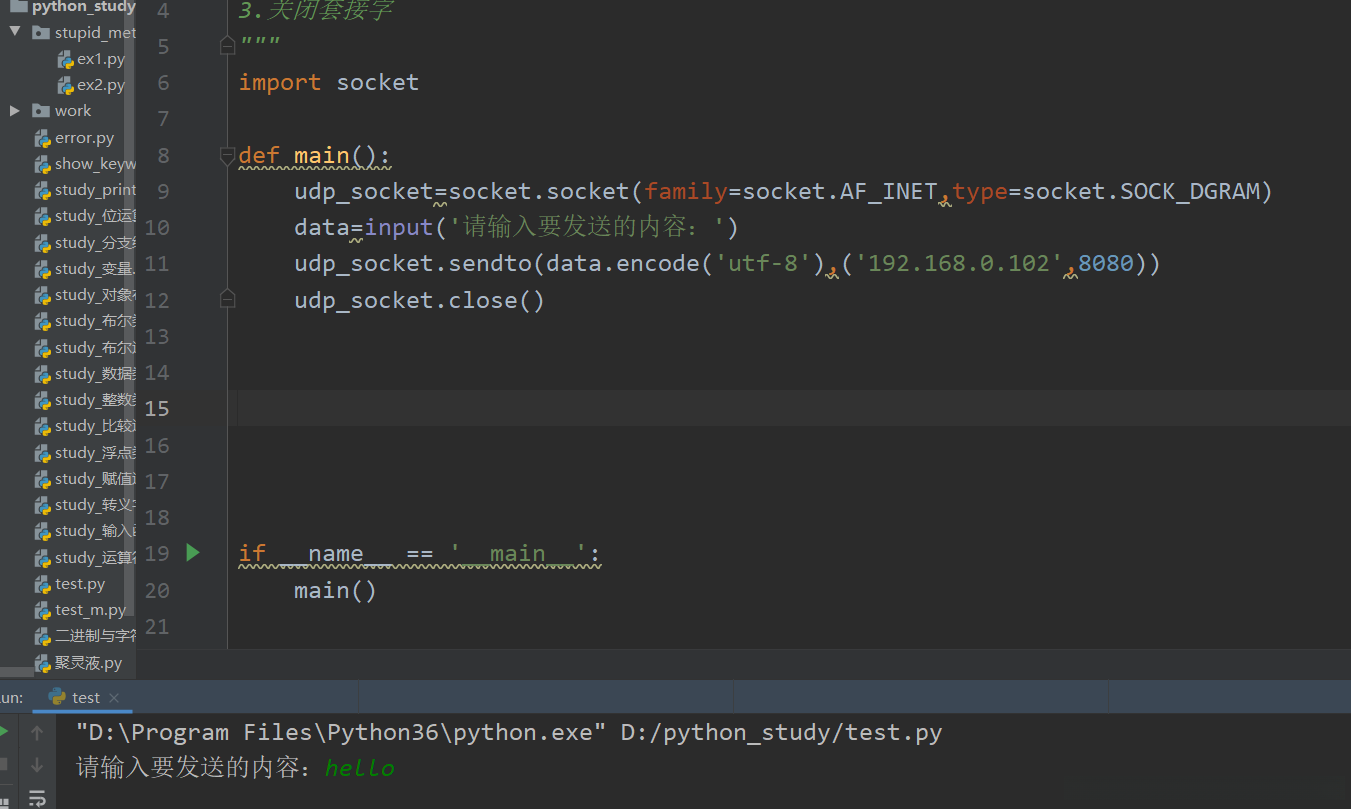Viewport: 1351px width, 809px height.
Task: Click the fold end marker at line 12
Action: pos(228,299)
